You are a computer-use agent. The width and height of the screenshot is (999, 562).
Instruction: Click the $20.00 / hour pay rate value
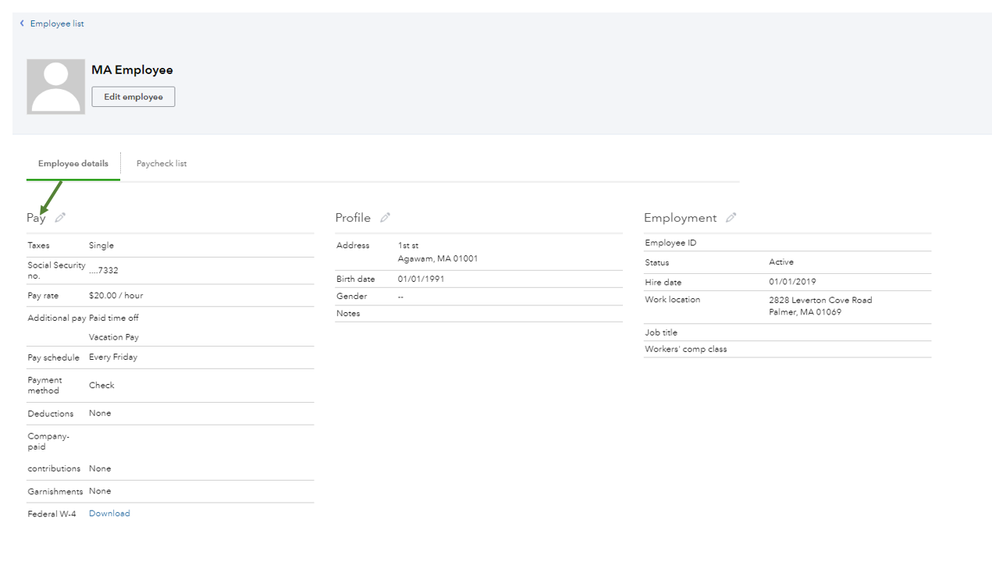tap(115, 296)
